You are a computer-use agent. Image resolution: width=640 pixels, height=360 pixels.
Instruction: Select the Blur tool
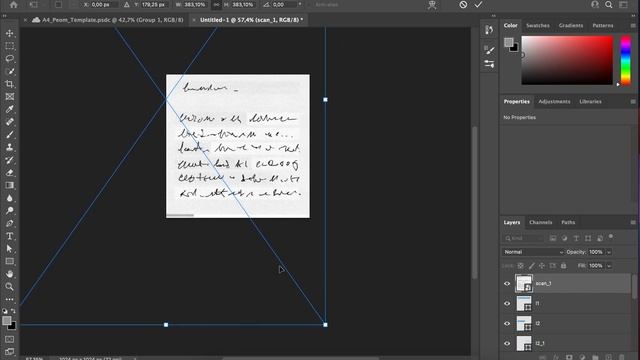9,198
